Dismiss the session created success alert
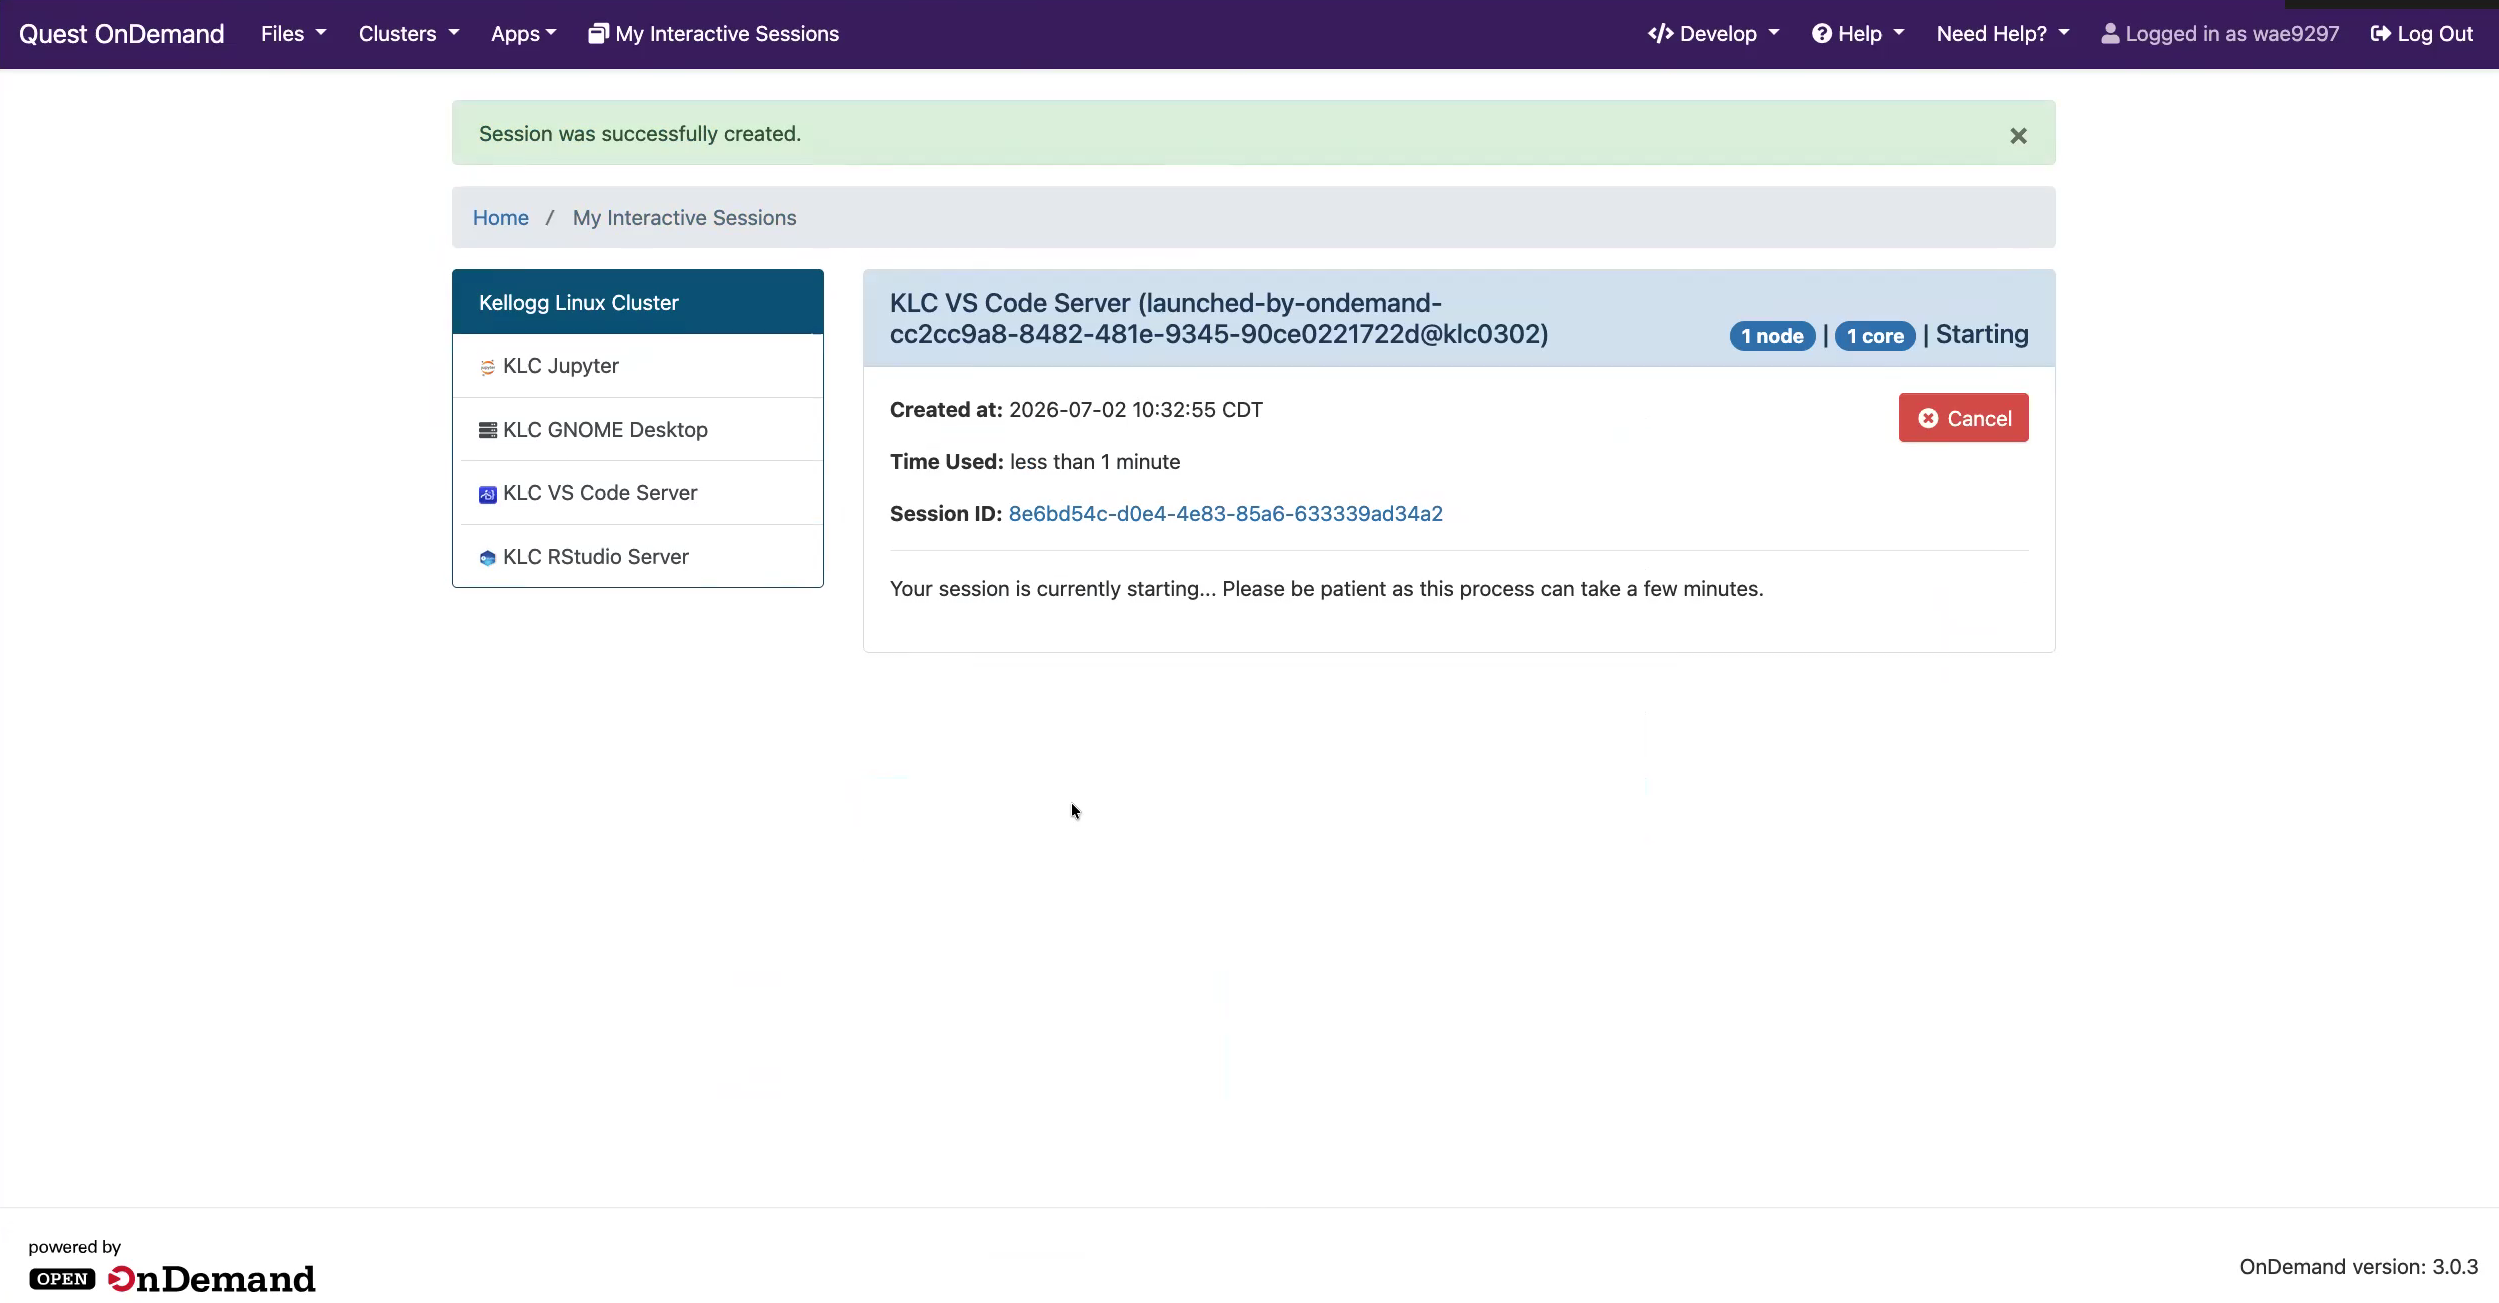The height and width of the screenshot is (1303, 2499). pyautogui.click(x=2018, y=135)
